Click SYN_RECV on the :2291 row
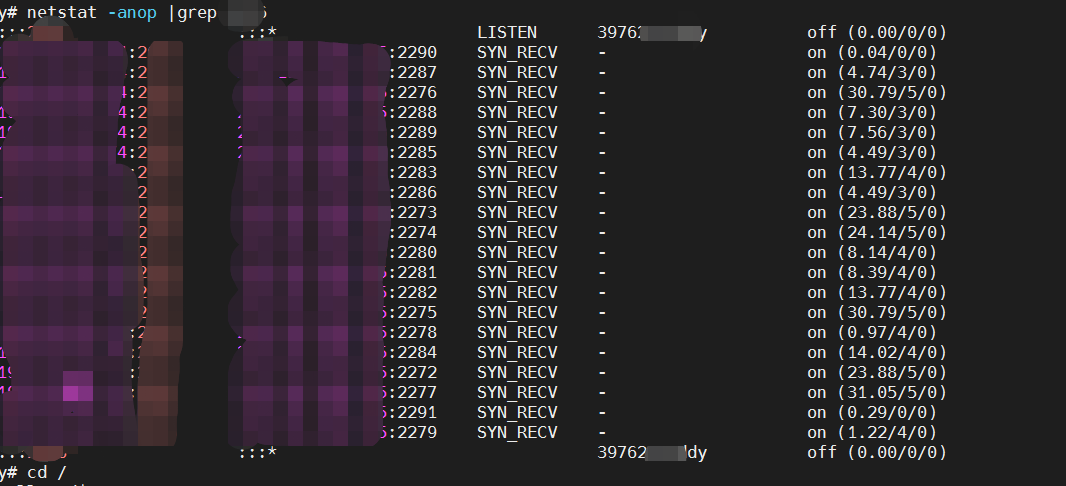This screenshot has height=486, width=1066. point(516,412)
